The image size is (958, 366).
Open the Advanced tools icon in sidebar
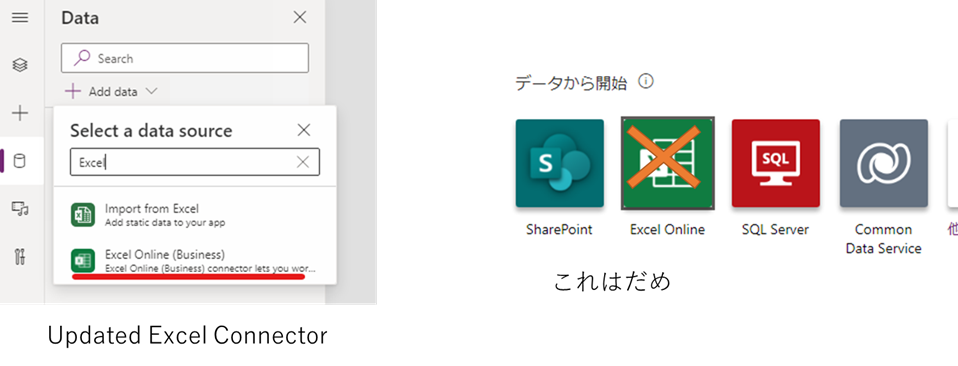click(20, 257)
